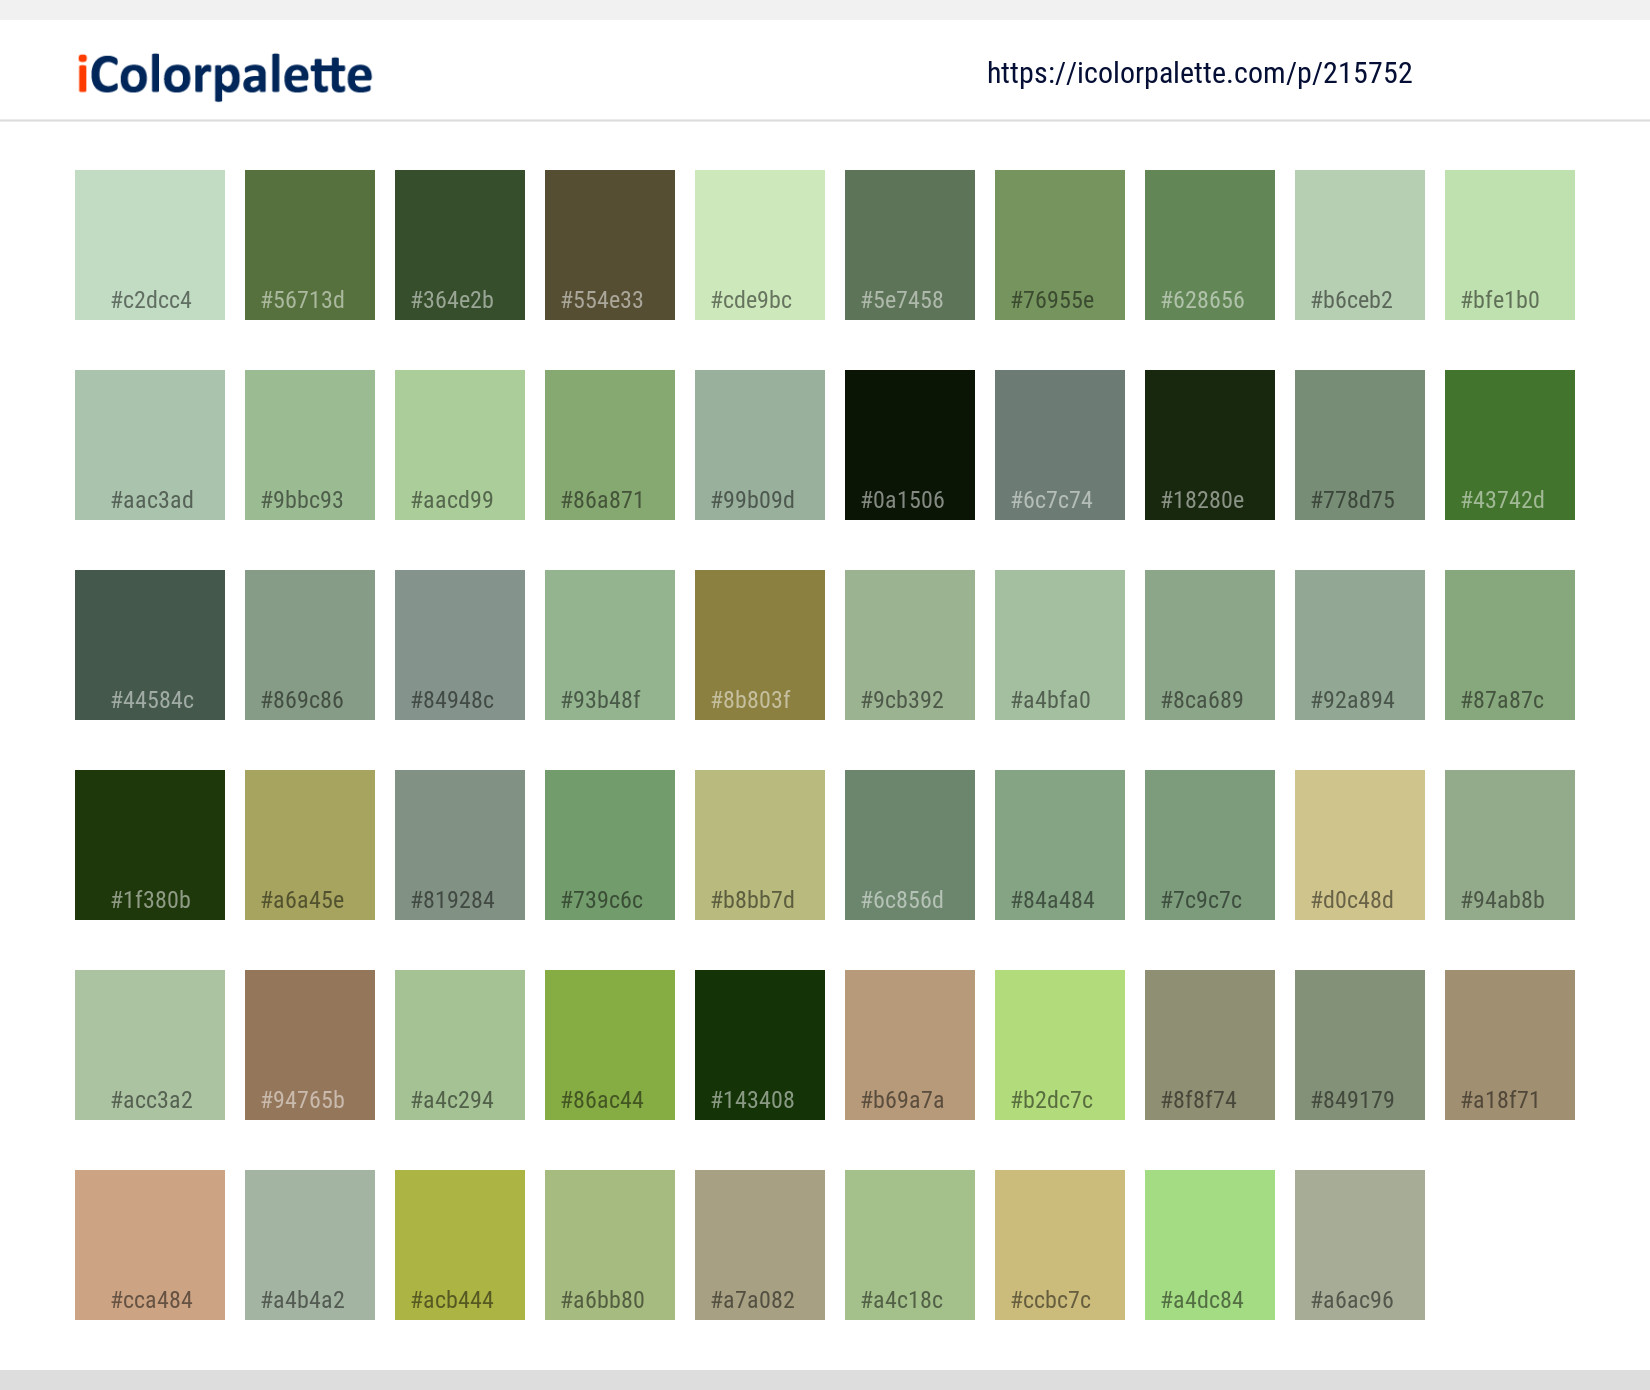Image resolution: width=1650 pixels, height=1390 pixels.
Task: Click the #a7a082 color swatch
Action: tap(760, 1245)
